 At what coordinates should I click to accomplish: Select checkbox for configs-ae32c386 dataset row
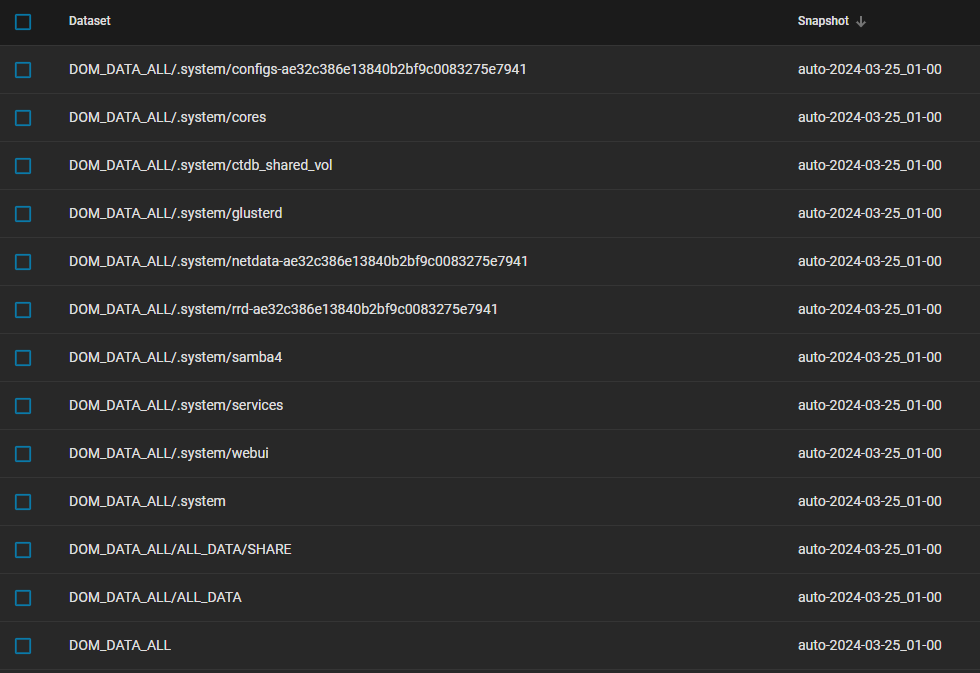23,70
